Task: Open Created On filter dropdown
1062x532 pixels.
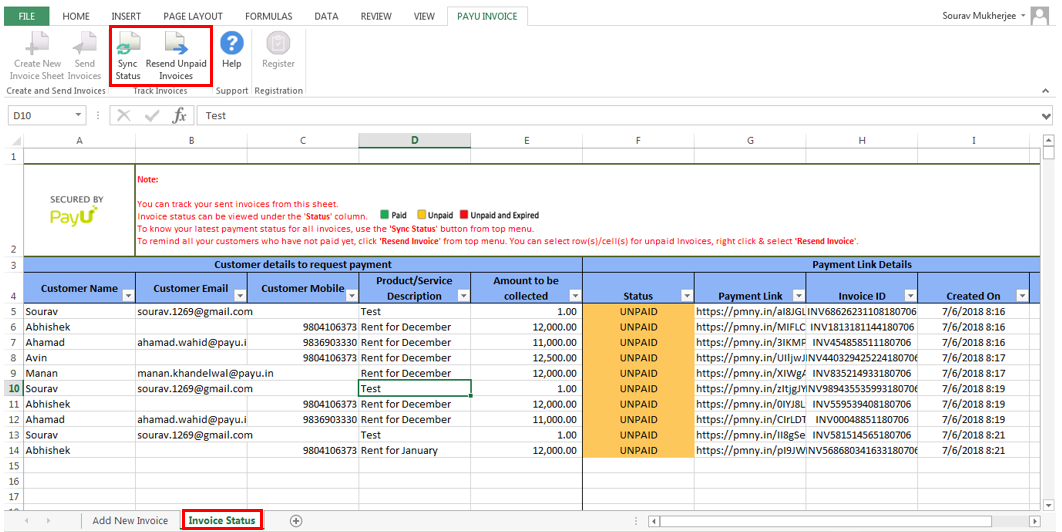Action: pyautogui.click(x=1022, y=295)
